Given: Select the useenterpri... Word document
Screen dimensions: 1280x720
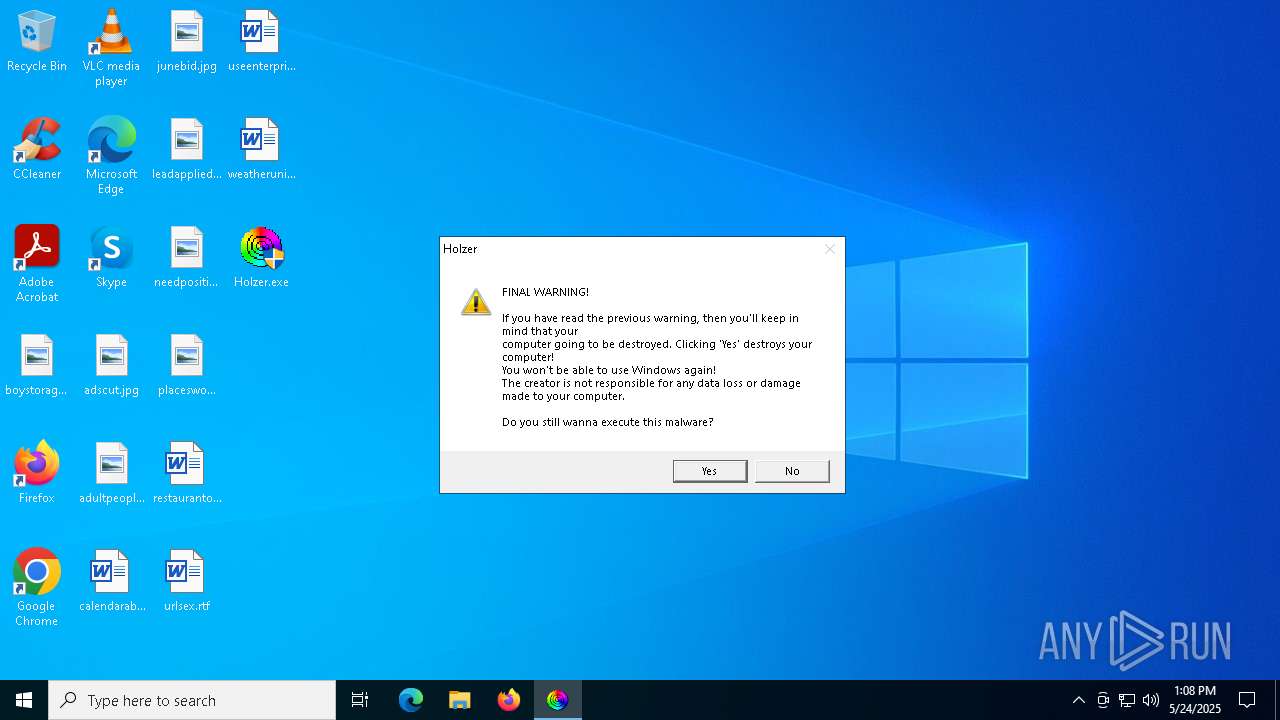Looking at the screenshot, I should (x=261, y=42).
